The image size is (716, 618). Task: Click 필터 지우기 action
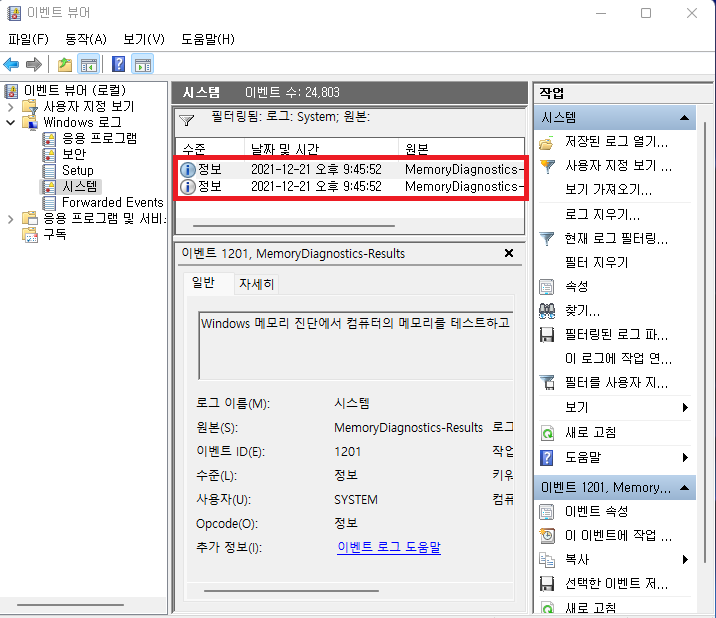tap(596, 263)
